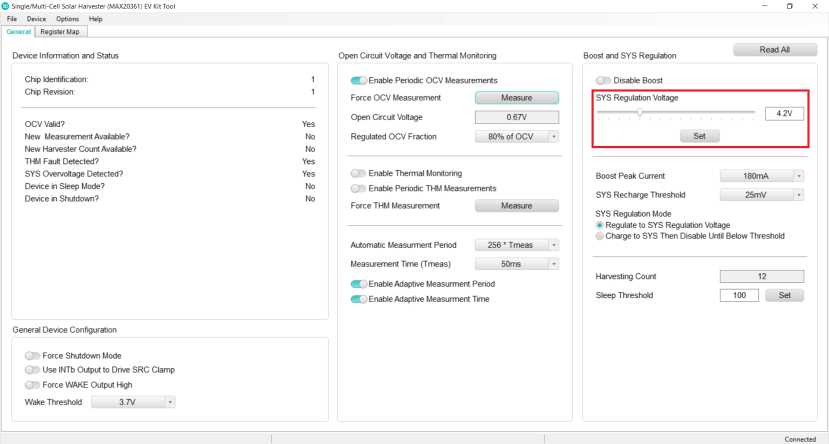Click Set next to Sleep Threshold
The height and width of the screenshot is (444, 829).
click(x=785, y=295)
